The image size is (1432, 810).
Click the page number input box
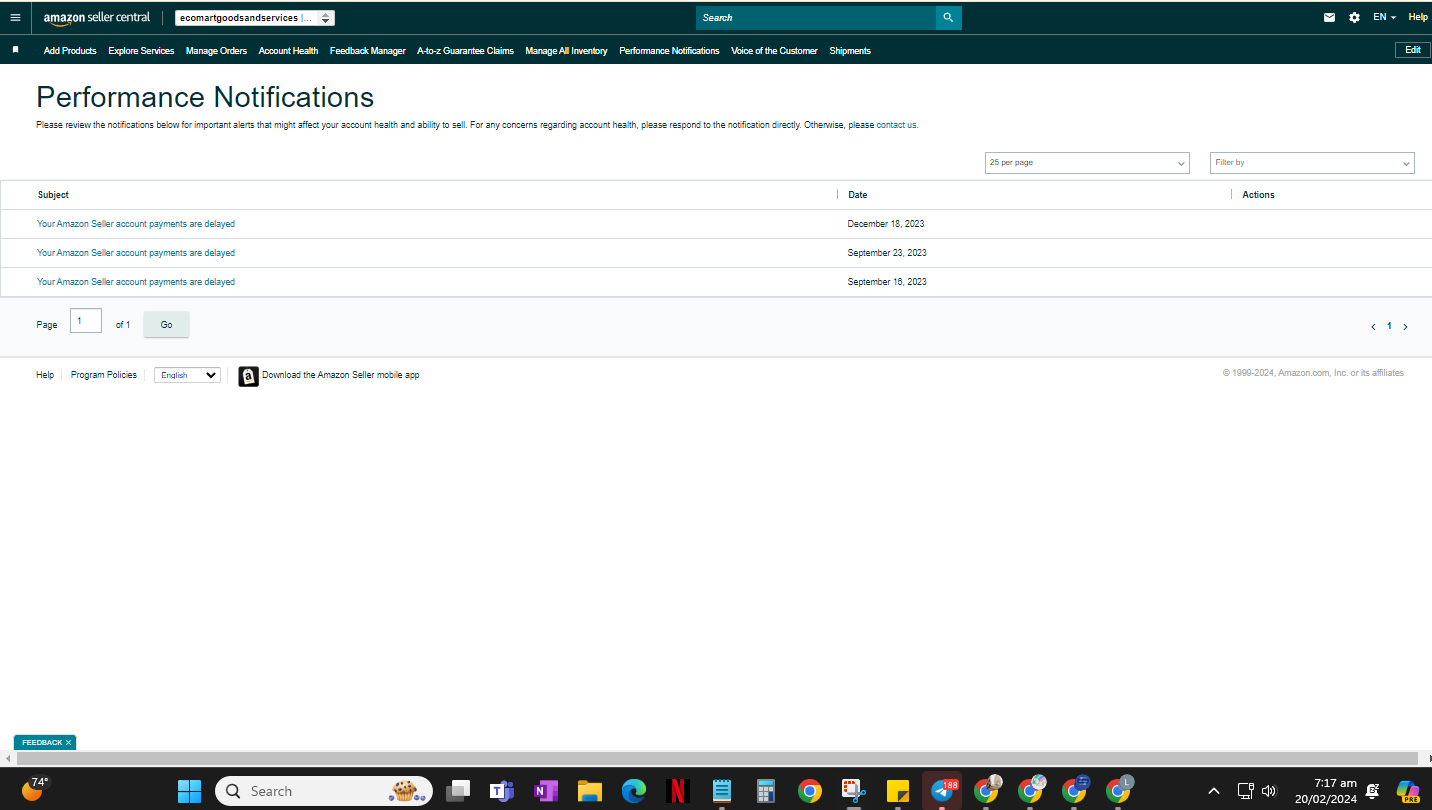coord(86,321)
